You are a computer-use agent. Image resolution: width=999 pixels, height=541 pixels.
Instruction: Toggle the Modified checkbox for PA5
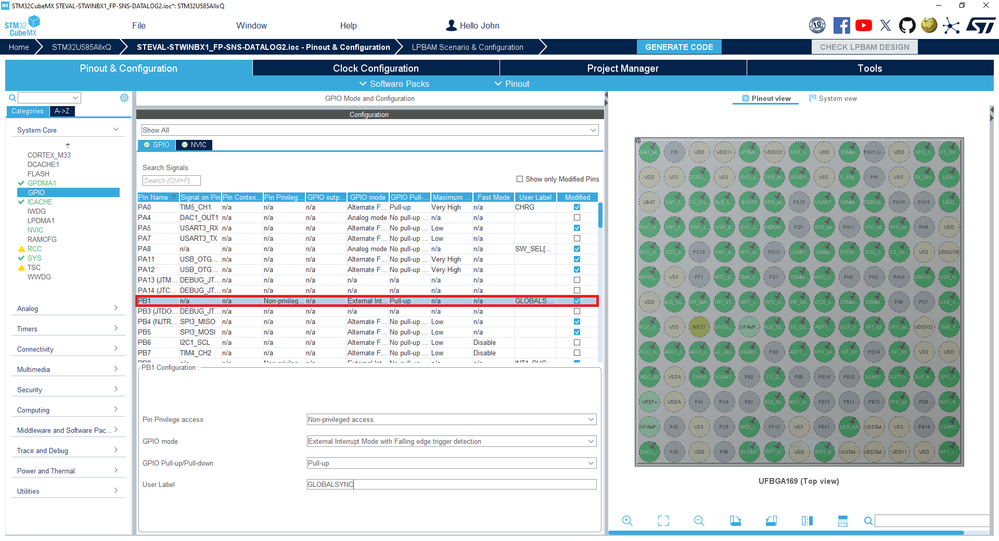[577, 228]
